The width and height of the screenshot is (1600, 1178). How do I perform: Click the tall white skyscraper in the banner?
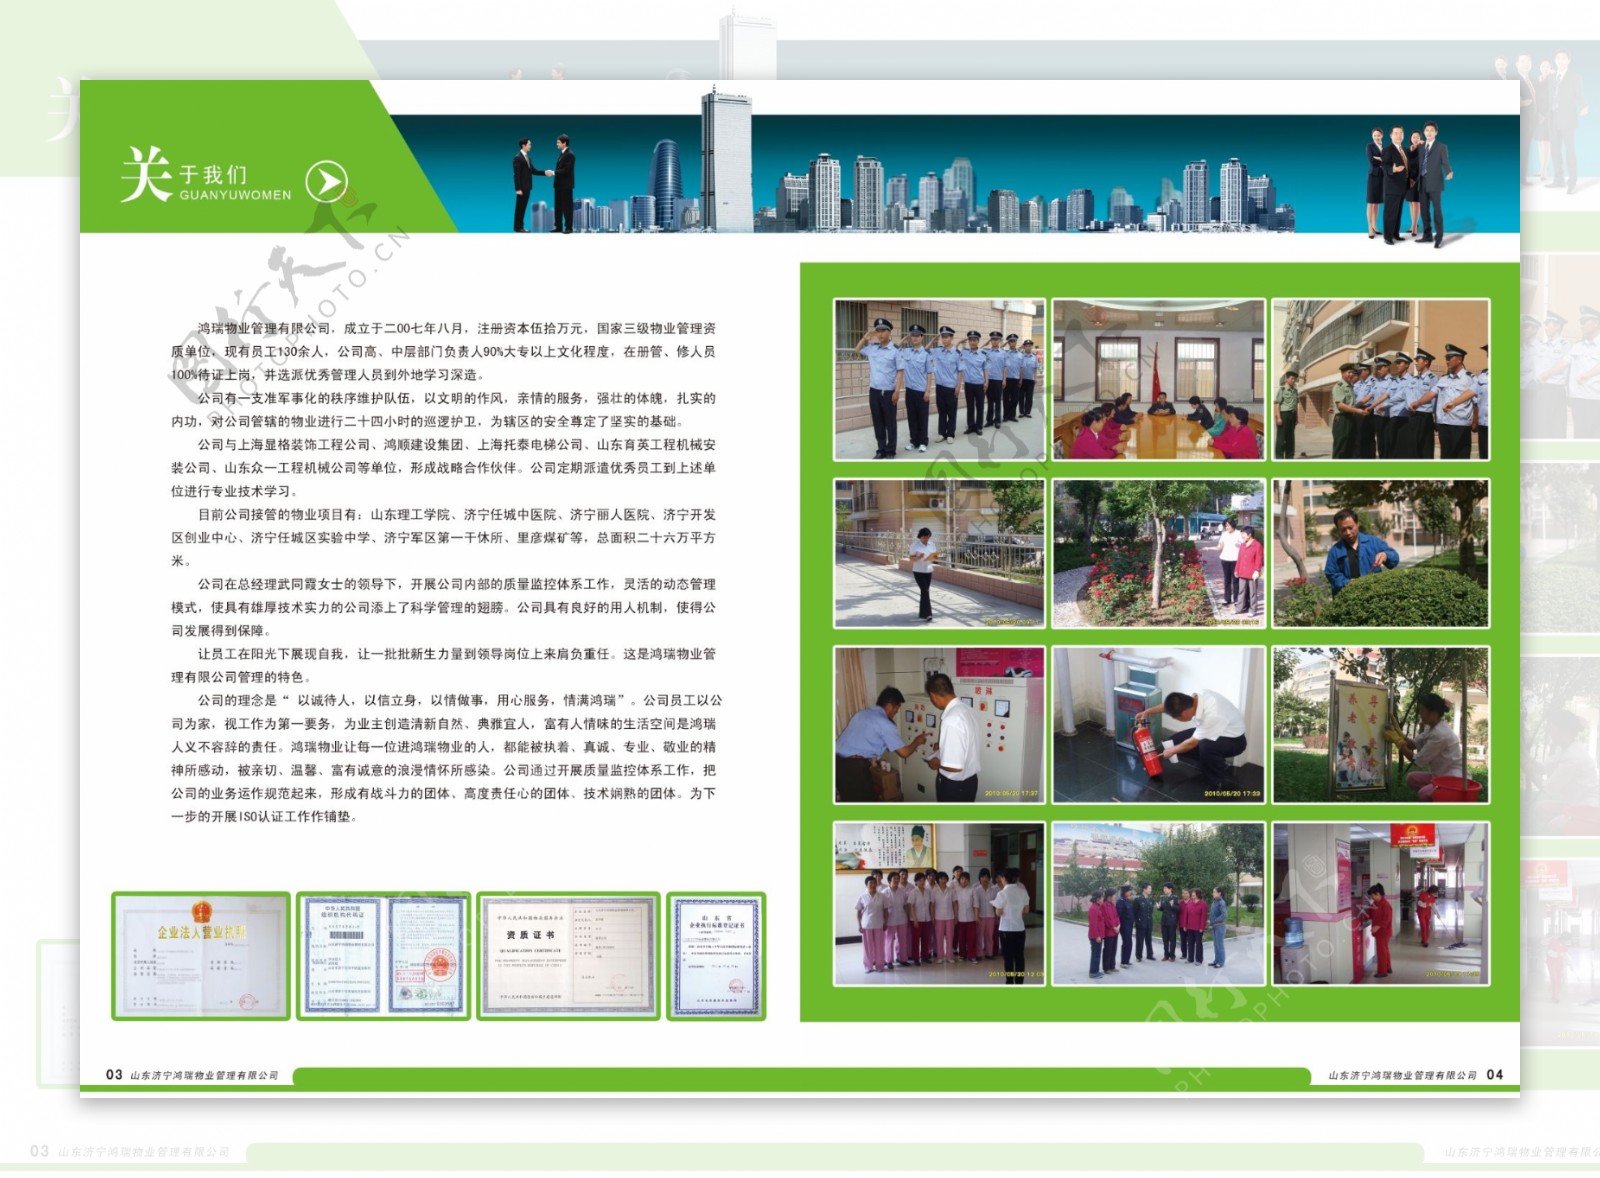(726, 159)
